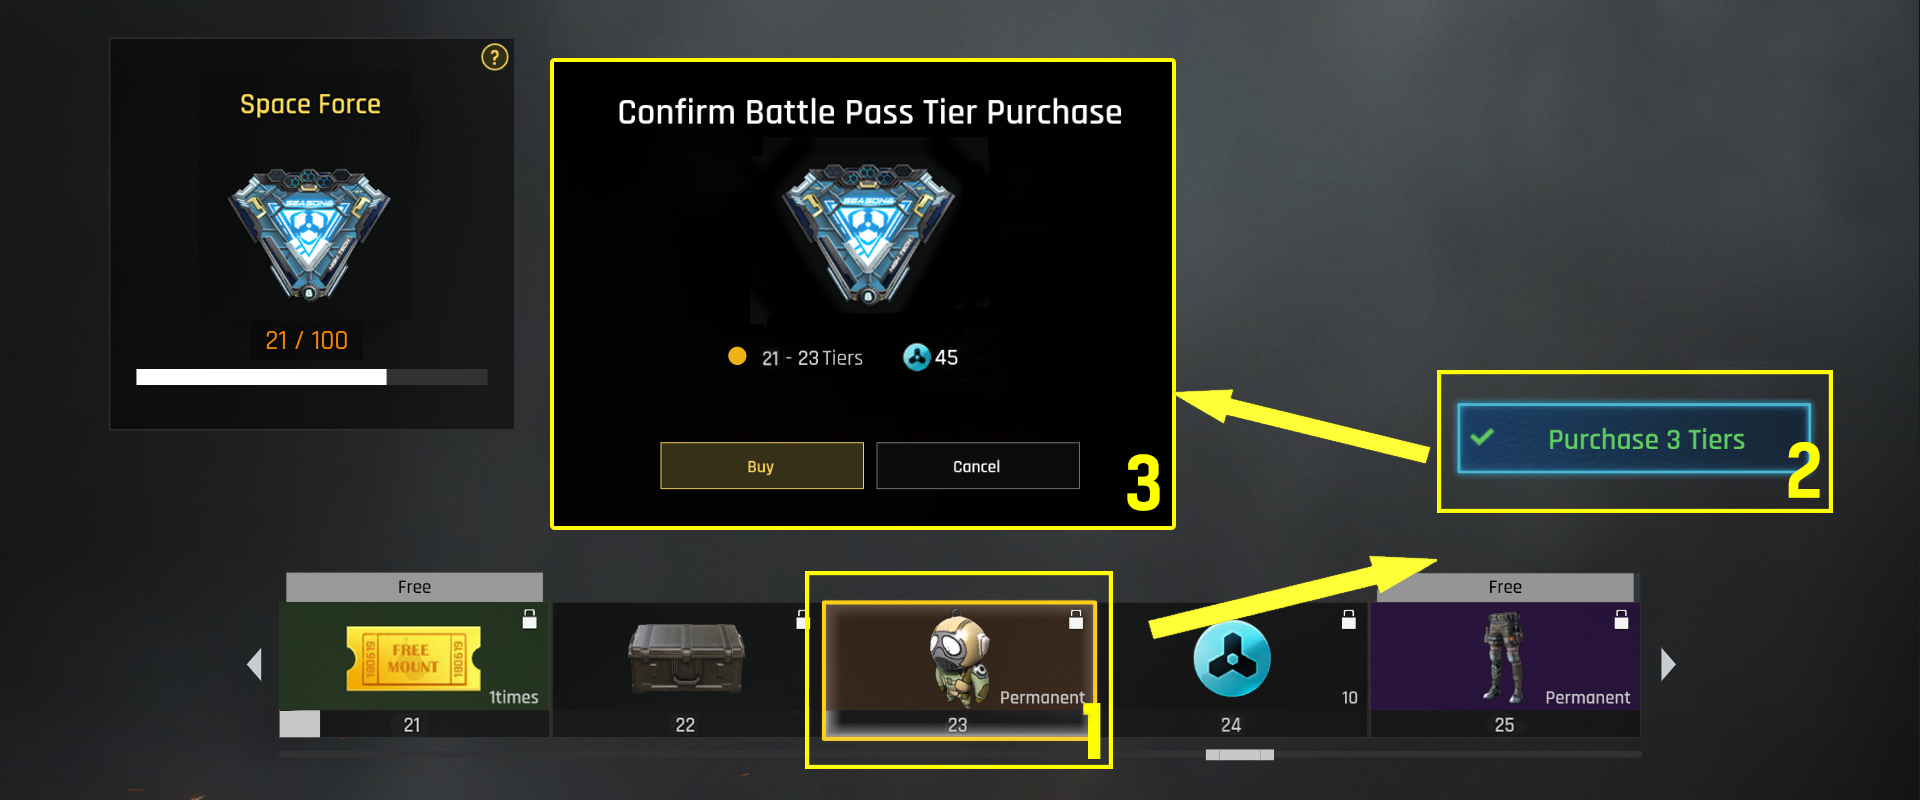
Task: Click the lock icon on tier 21
Action: point(530,619)
